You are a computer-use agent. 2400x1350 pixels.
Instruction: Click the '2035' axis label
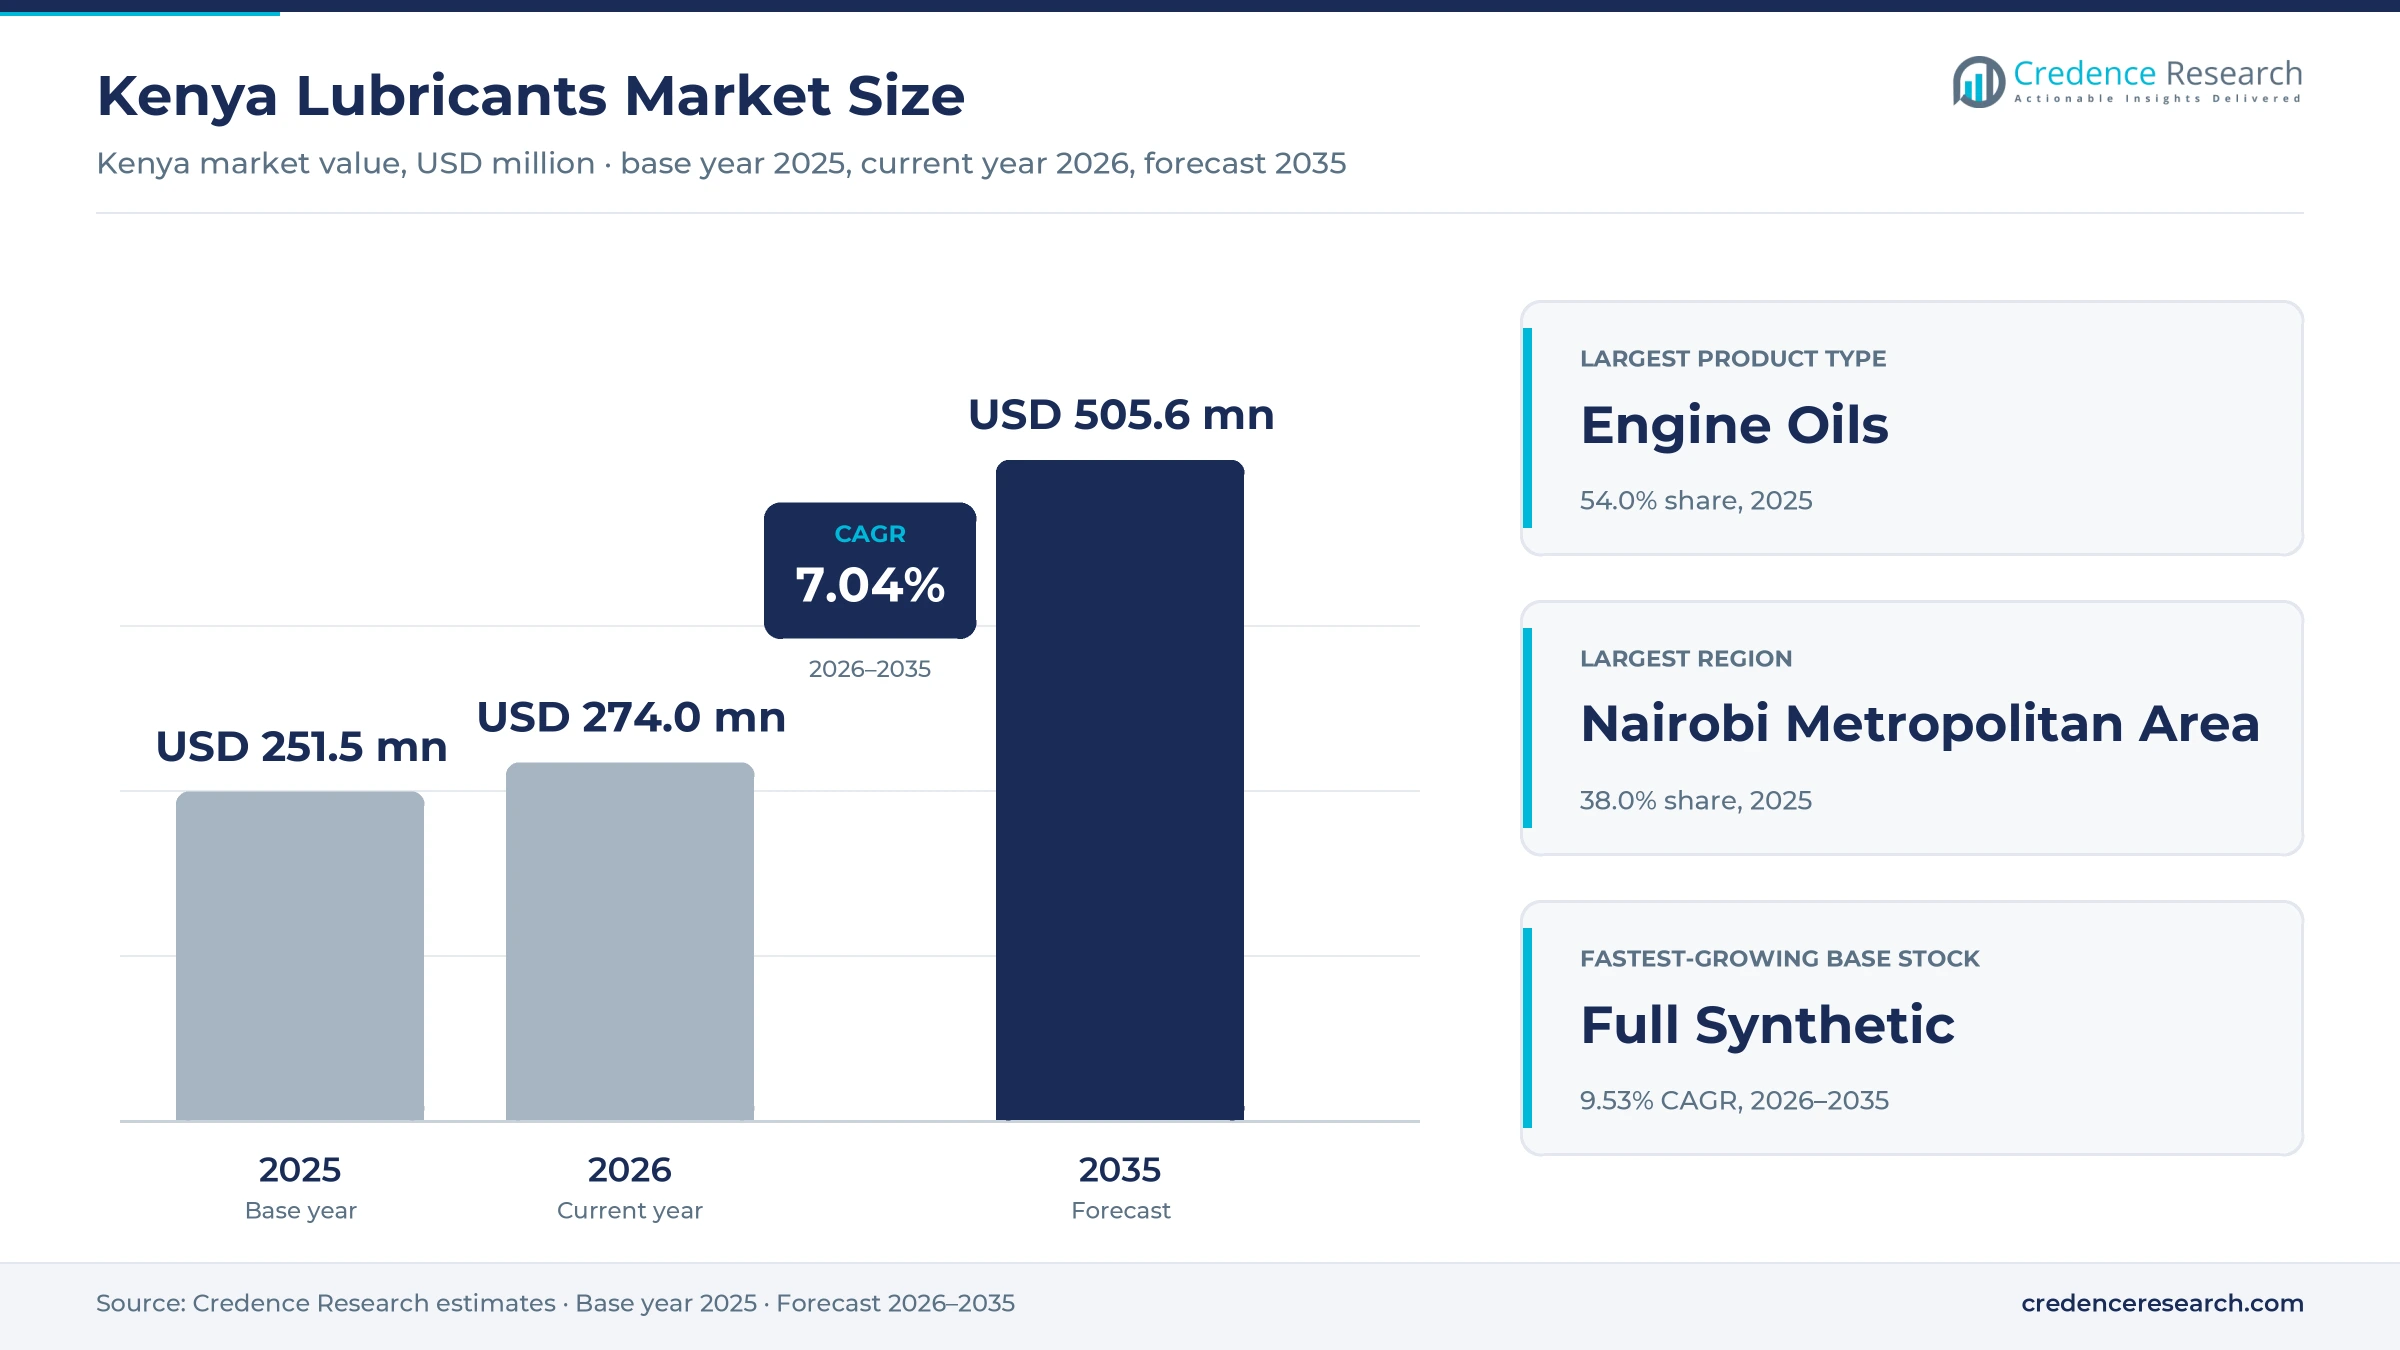click(1120, 1170)
